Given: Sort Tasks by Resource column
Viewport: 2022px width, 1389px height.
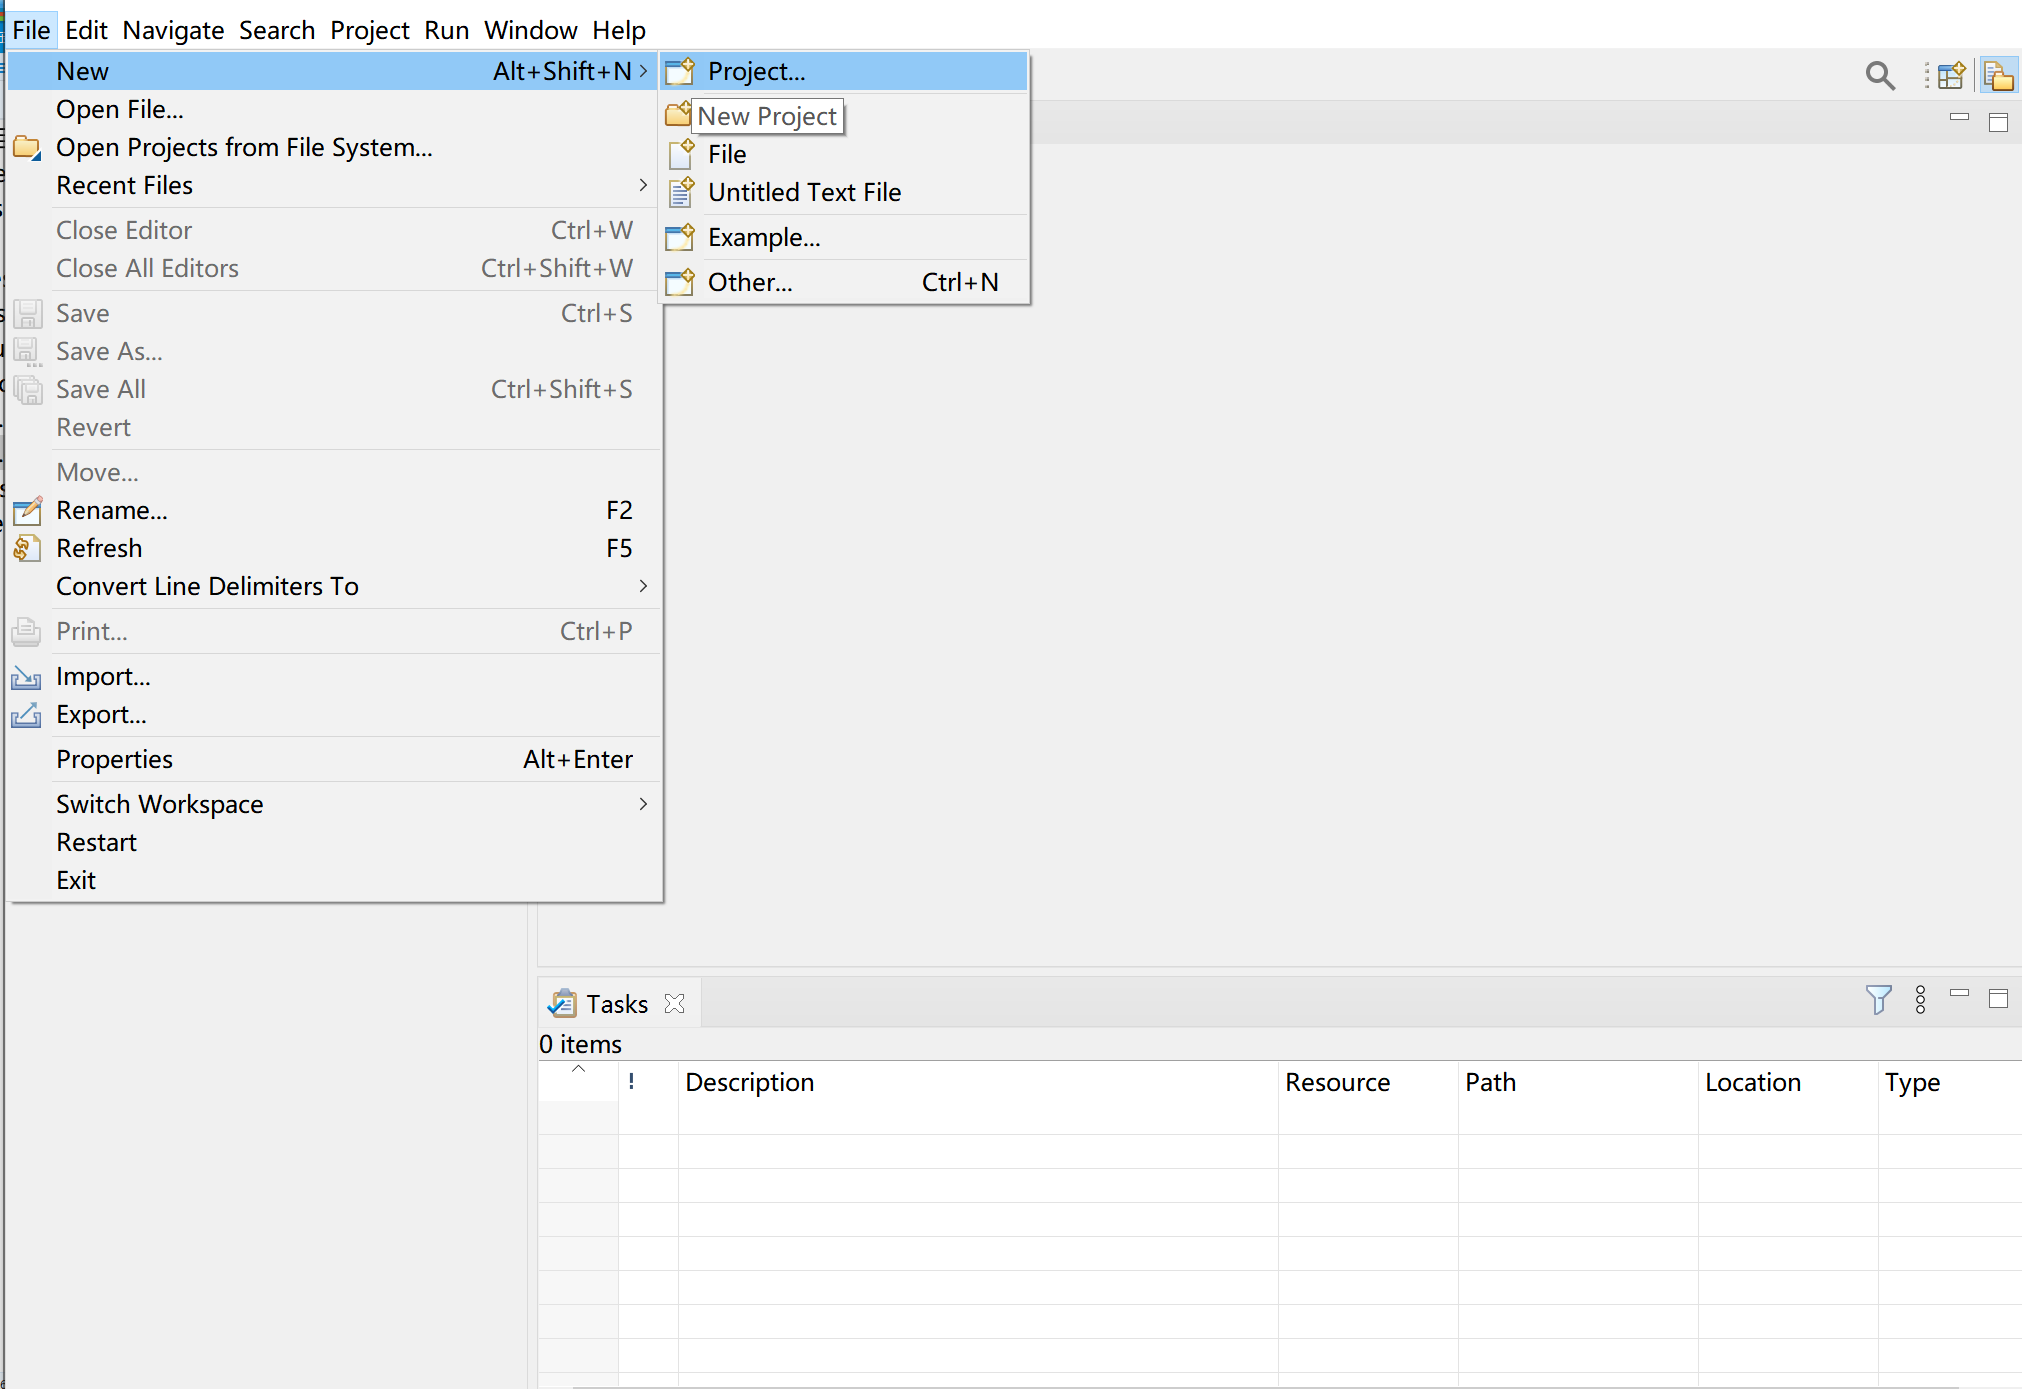Looking at the screenshot, I should click(1368, 1082).
